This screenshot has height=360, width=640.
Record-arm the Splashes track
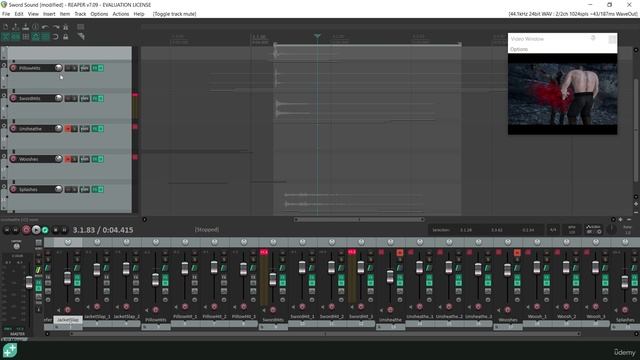click(x=13, y=189)
